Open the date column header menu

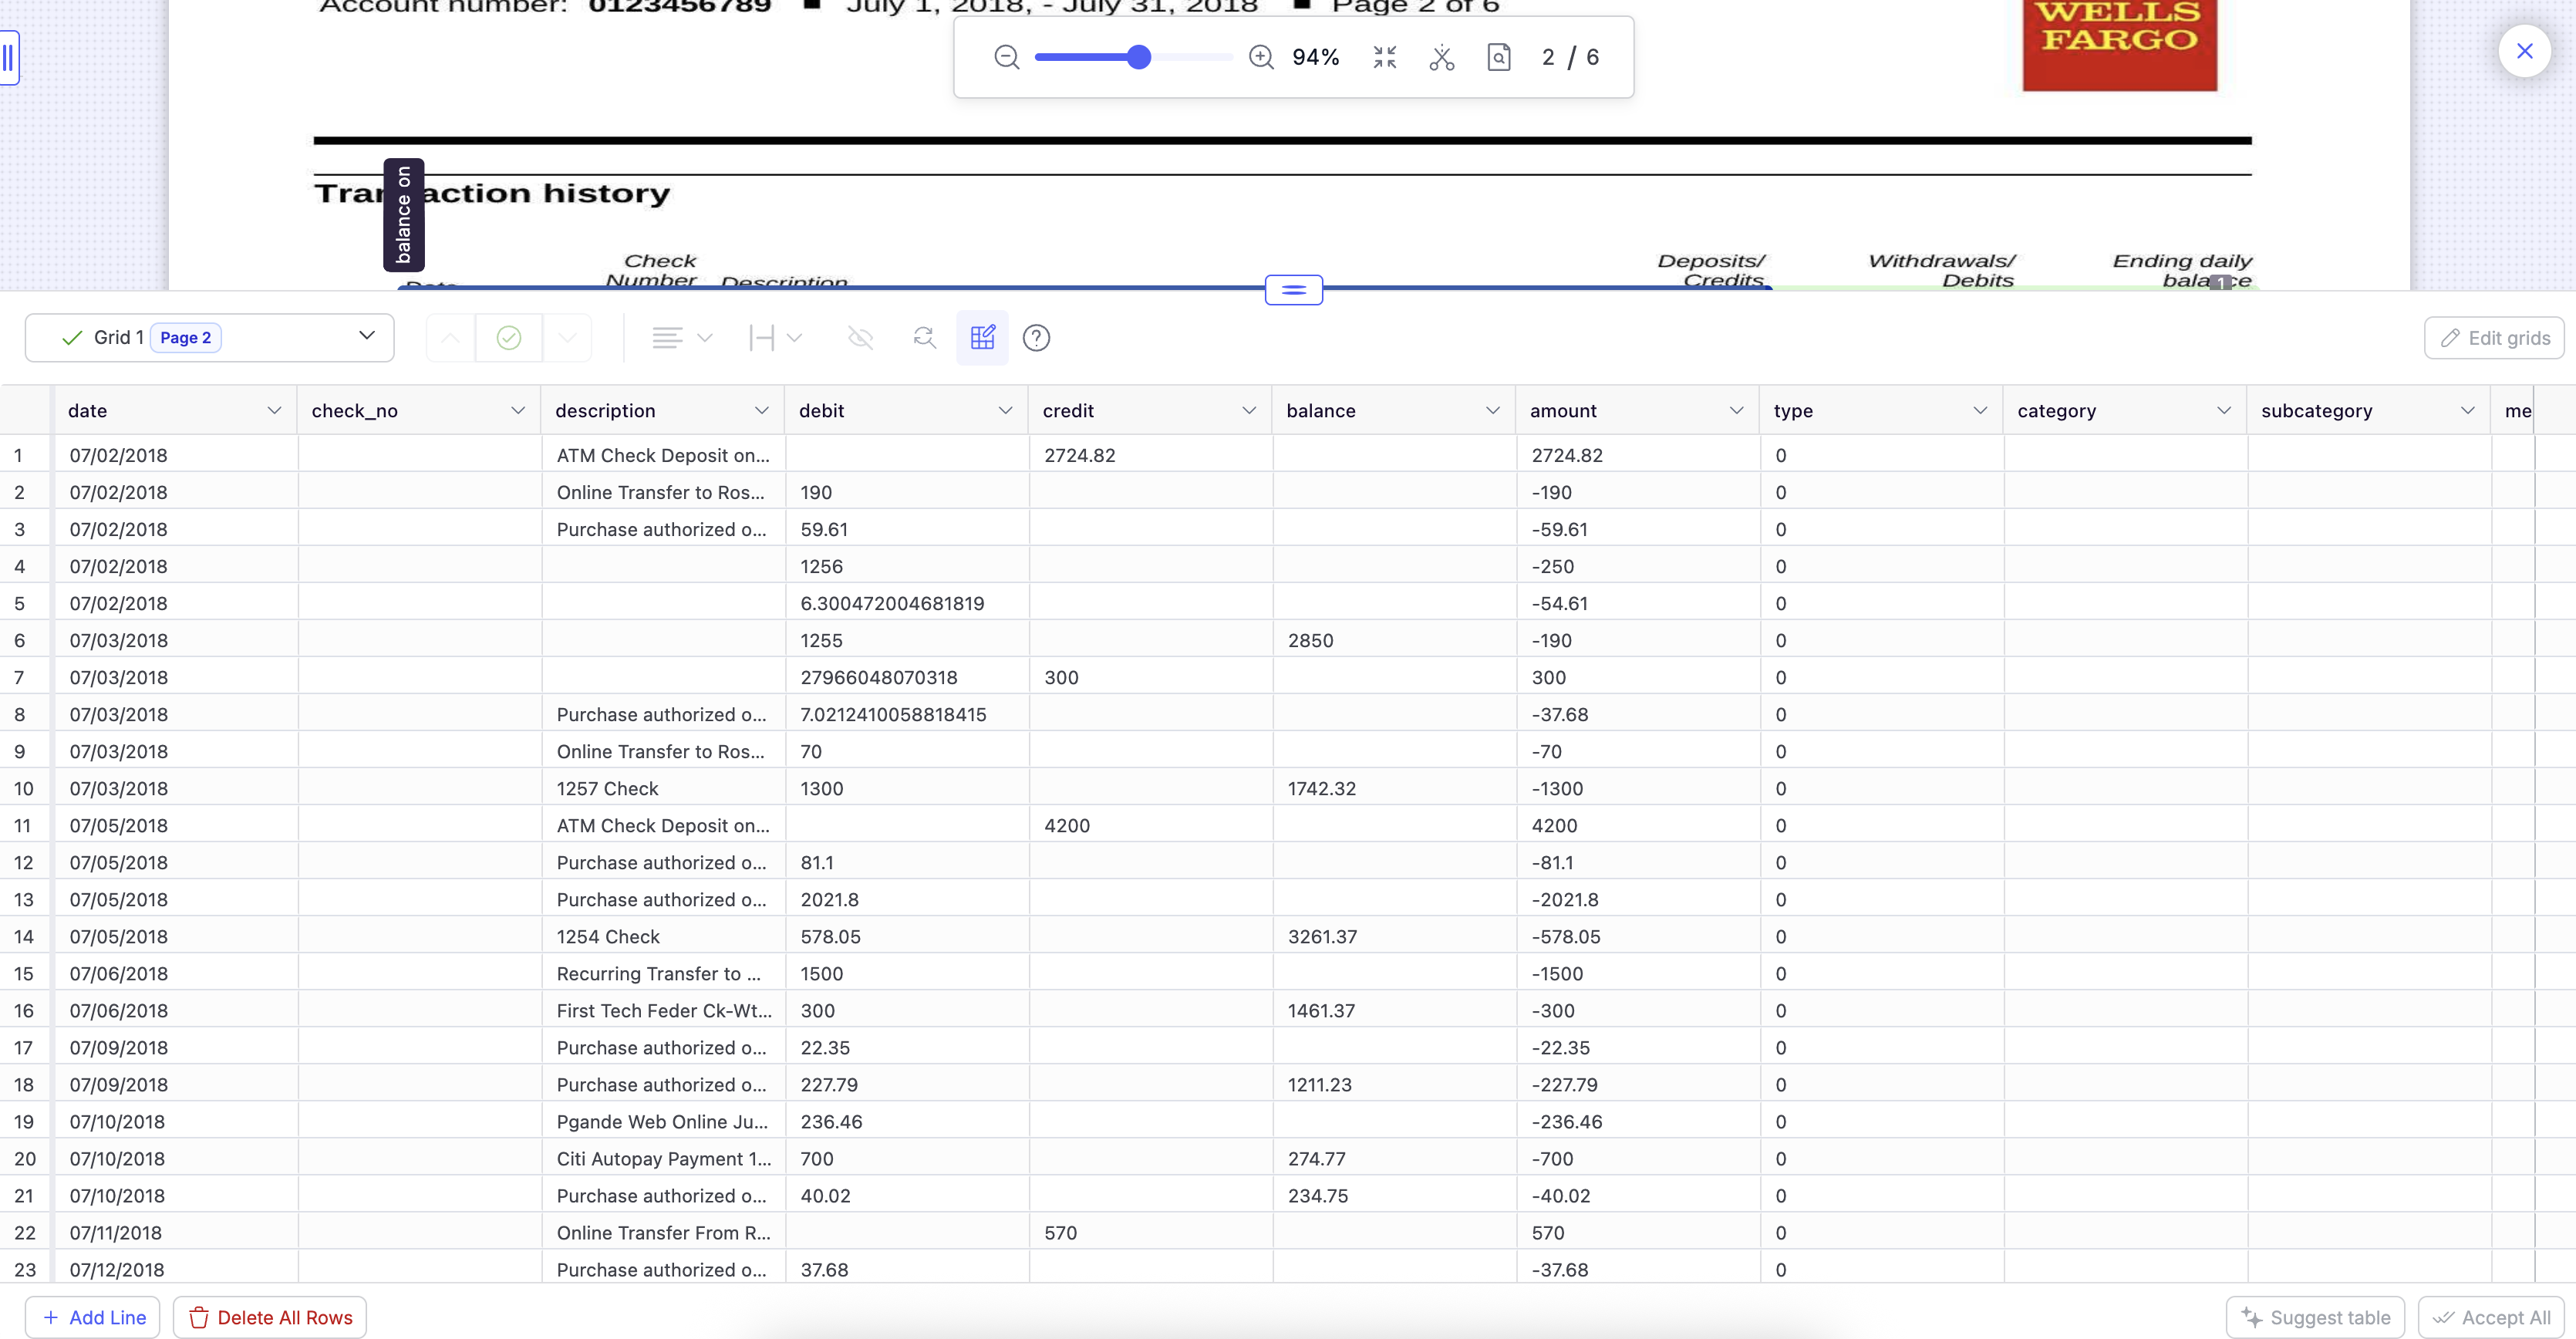pyautogui.click(x=274, y=411)
